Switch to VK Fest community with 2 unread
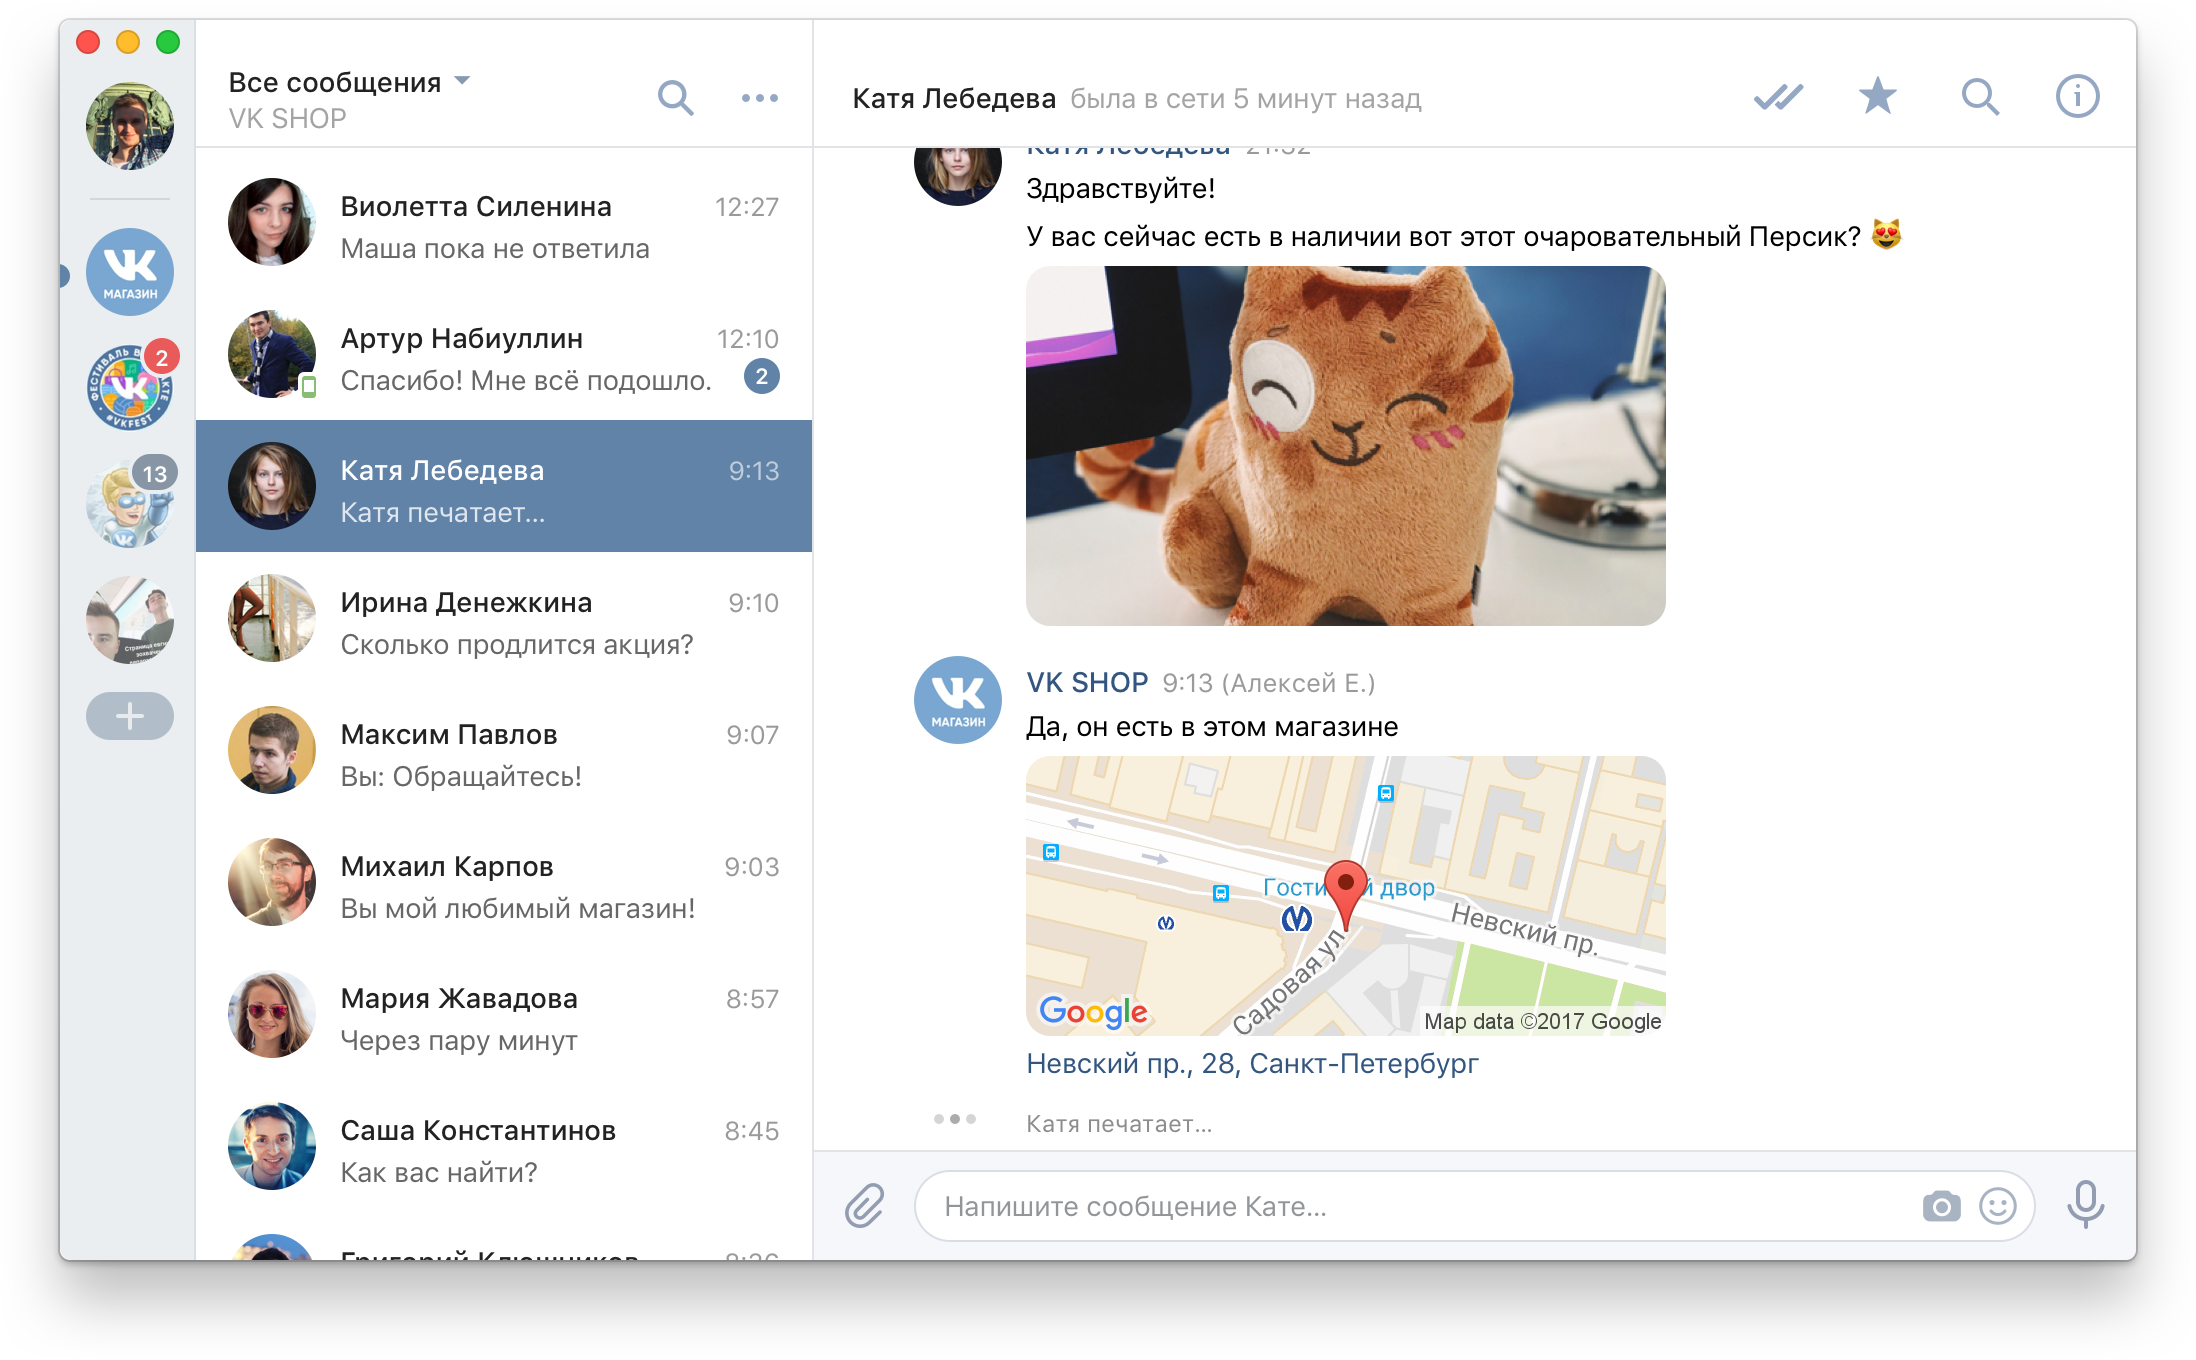This screenshot has width=2196, height=1360. 130,388
